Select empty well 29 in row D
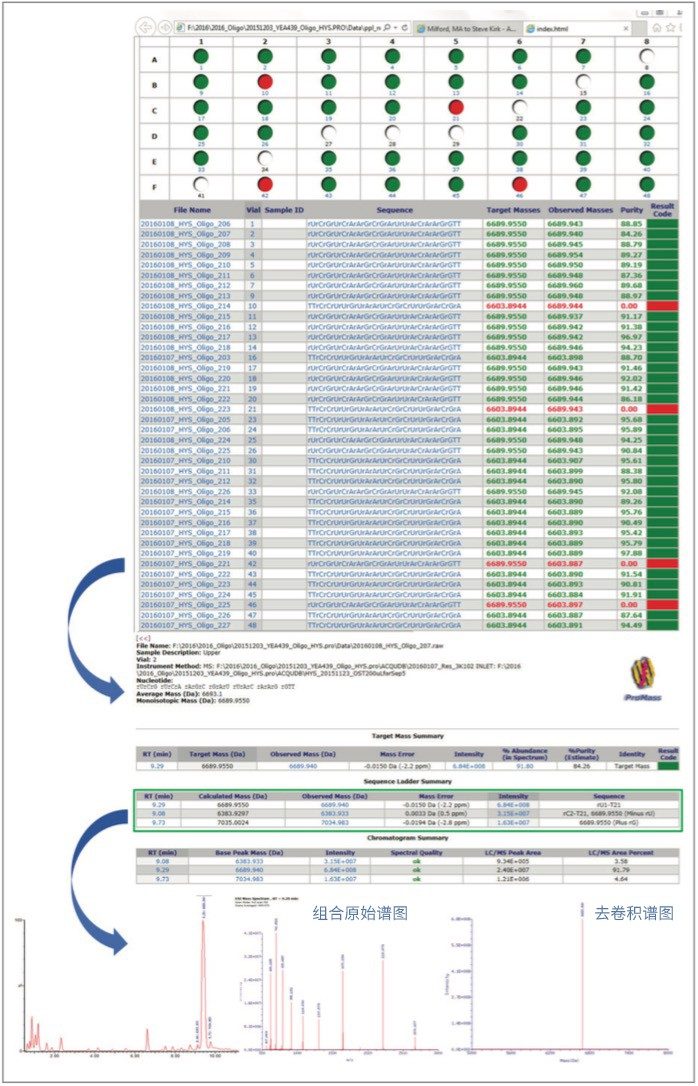The height and width of the screenshot is (1086, 698). pyautogui.click(x=456, y=132)
